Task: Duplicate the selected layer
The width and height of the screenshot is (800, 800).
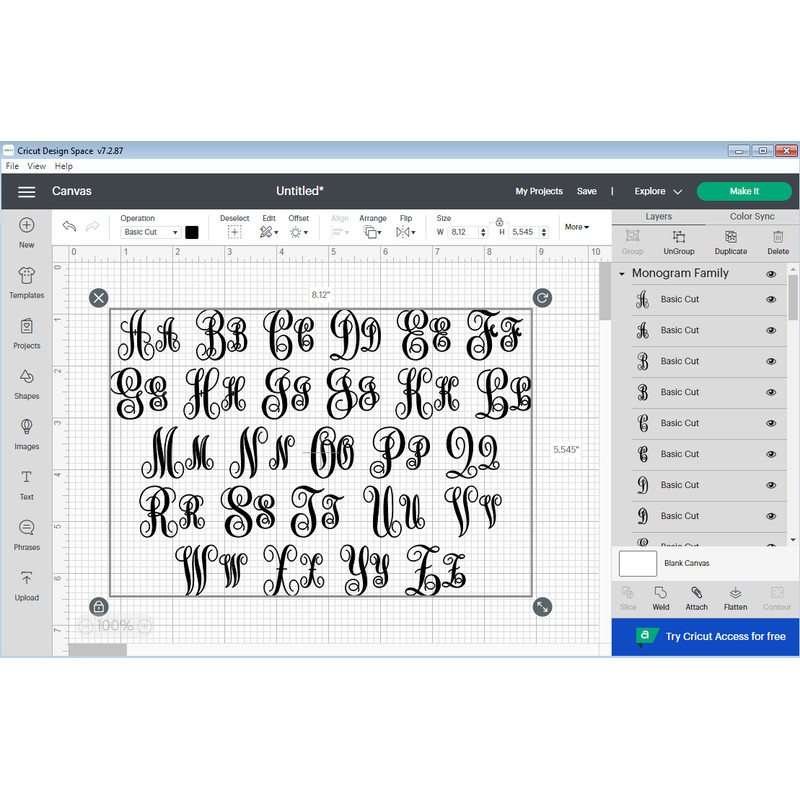Action: click(730, 240)
